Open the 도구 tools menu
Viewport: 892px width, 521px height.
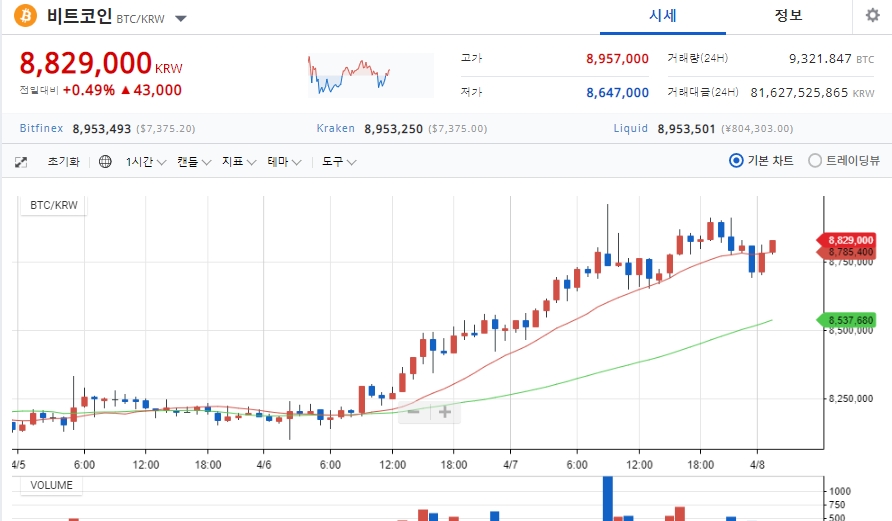point(339,162)
